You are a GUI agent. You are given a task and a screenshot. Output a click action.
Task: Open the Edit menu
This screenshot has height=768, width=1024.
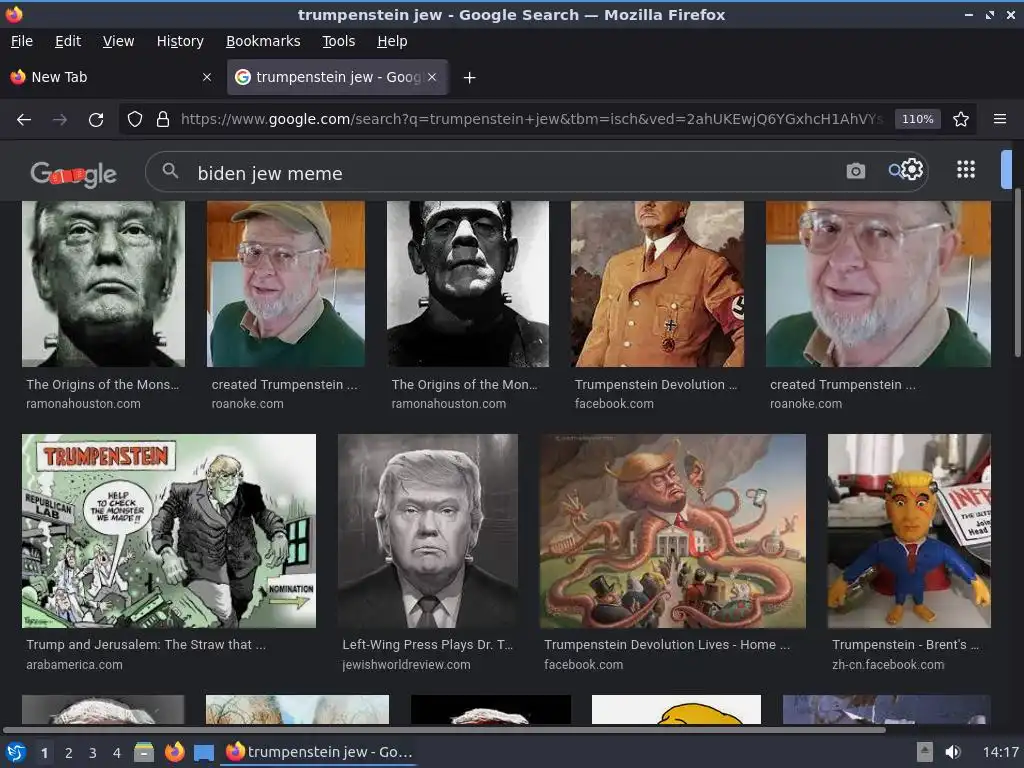[x=68, y=41]
